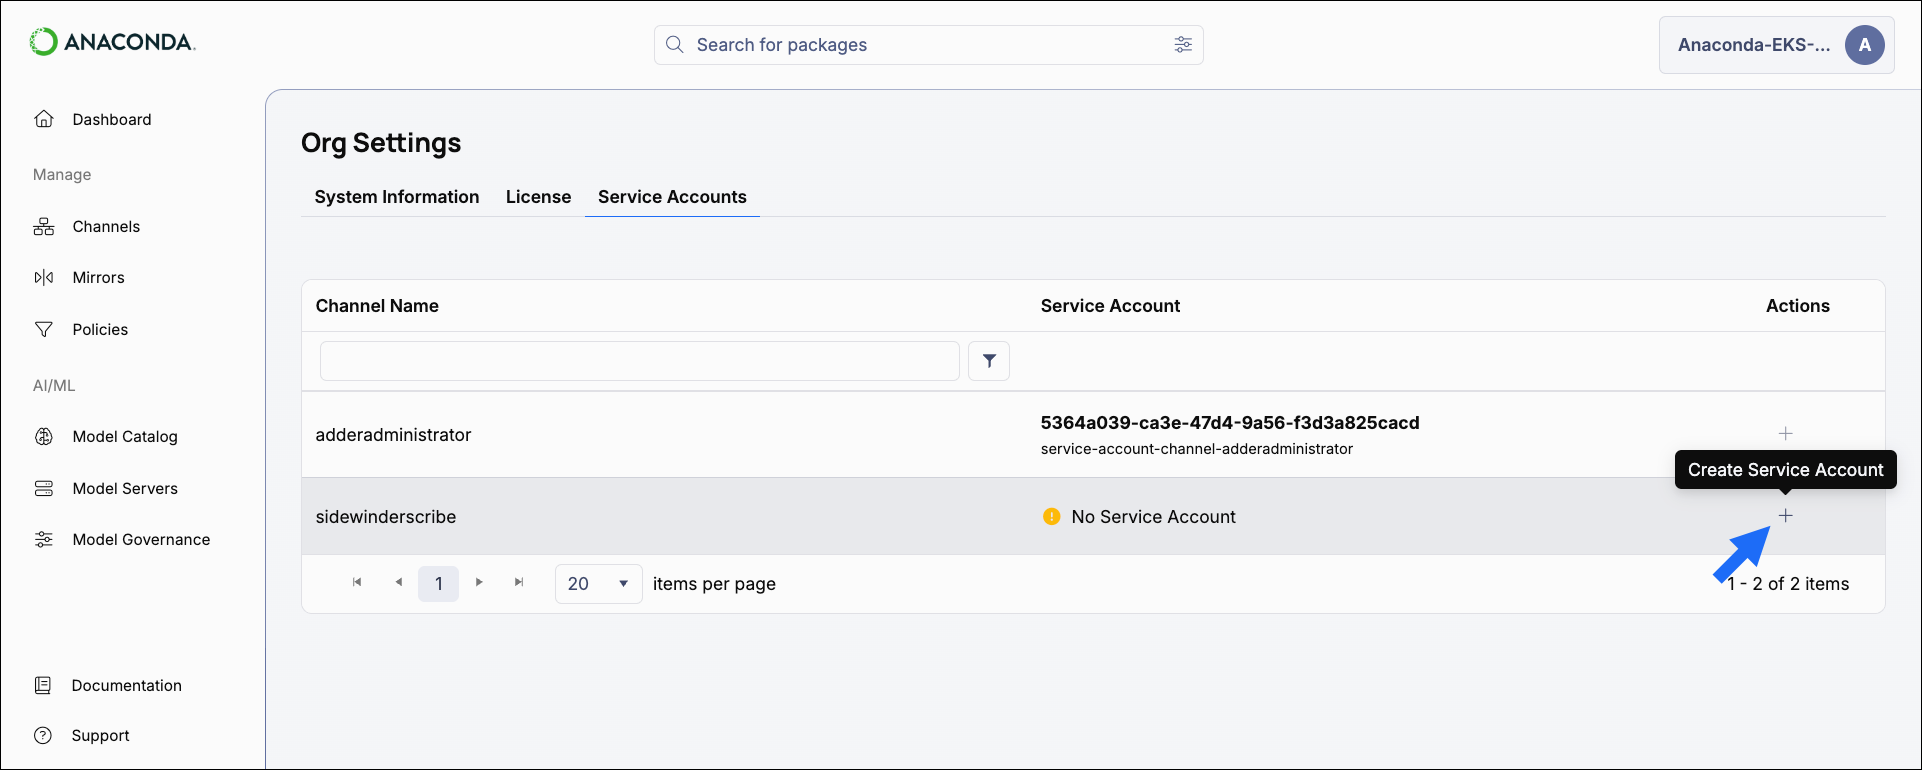The image size is (1922, 770).
Task: Open Documentation link
Action: point(127,686)
